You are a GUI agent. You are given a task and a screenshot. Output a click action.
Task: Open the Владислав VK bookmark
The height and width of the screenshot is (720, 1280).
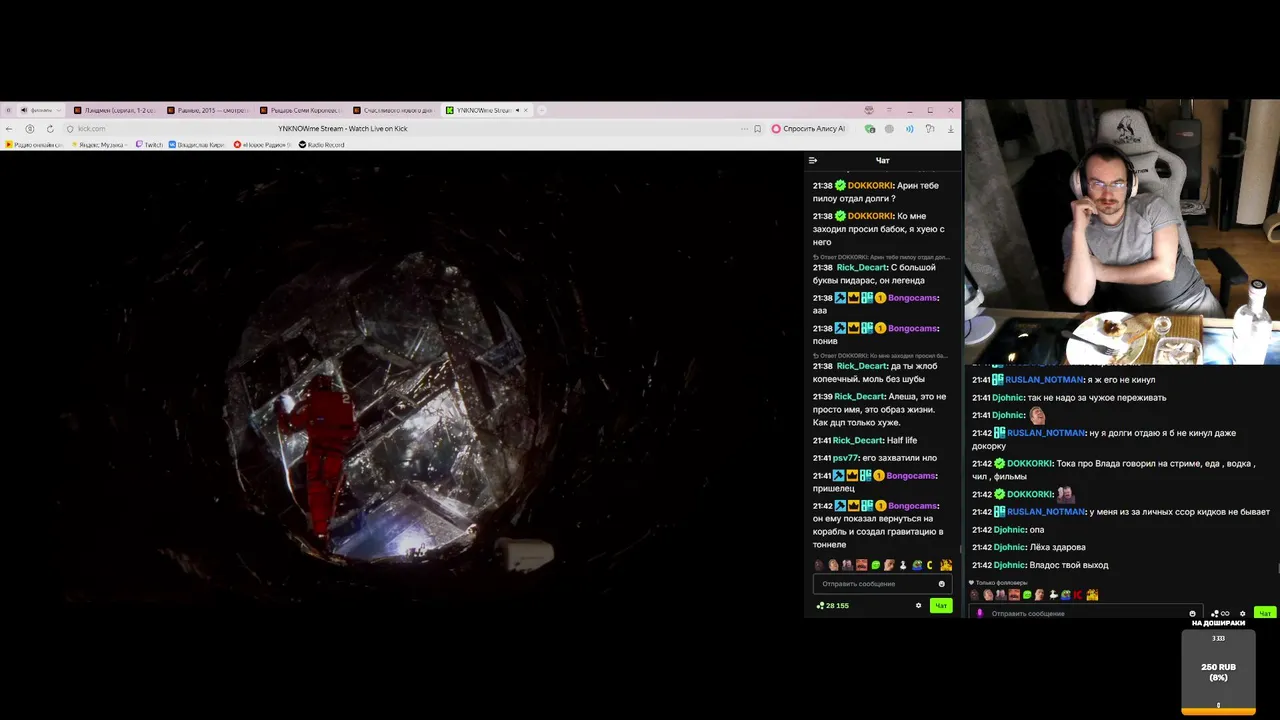tap(196, 145)
